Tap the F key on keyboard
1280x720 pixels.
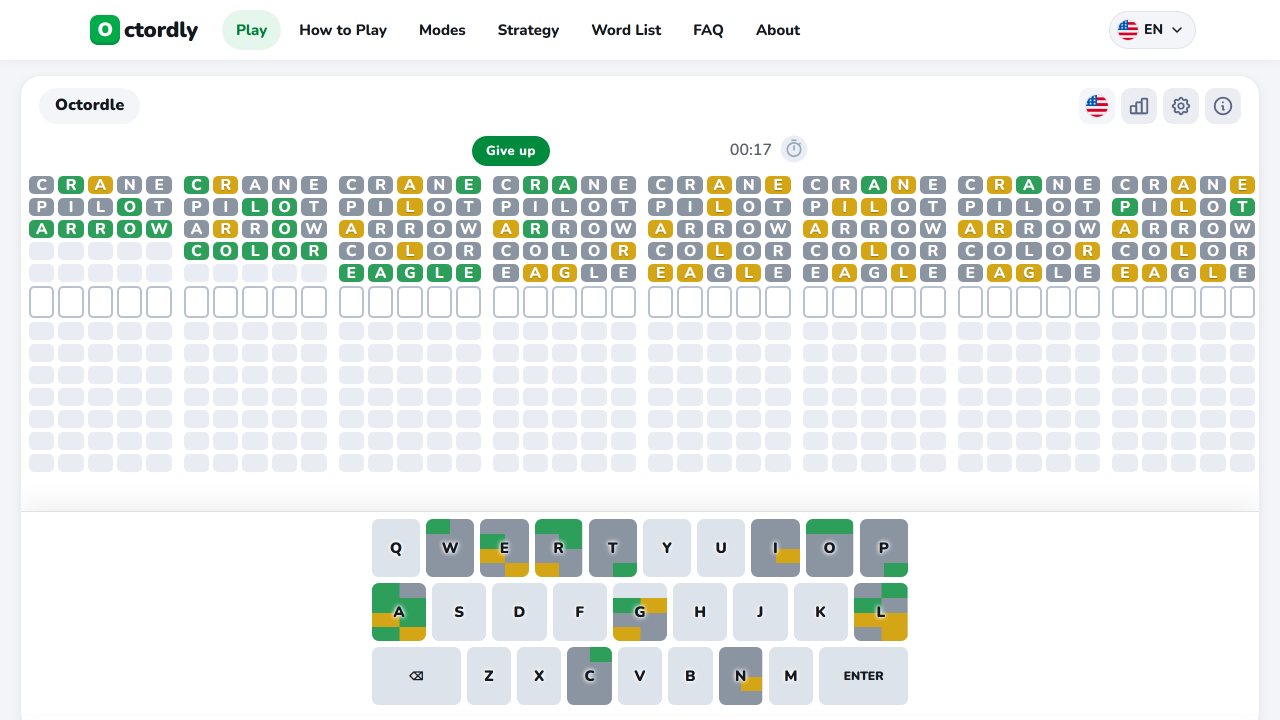(580, 612)
